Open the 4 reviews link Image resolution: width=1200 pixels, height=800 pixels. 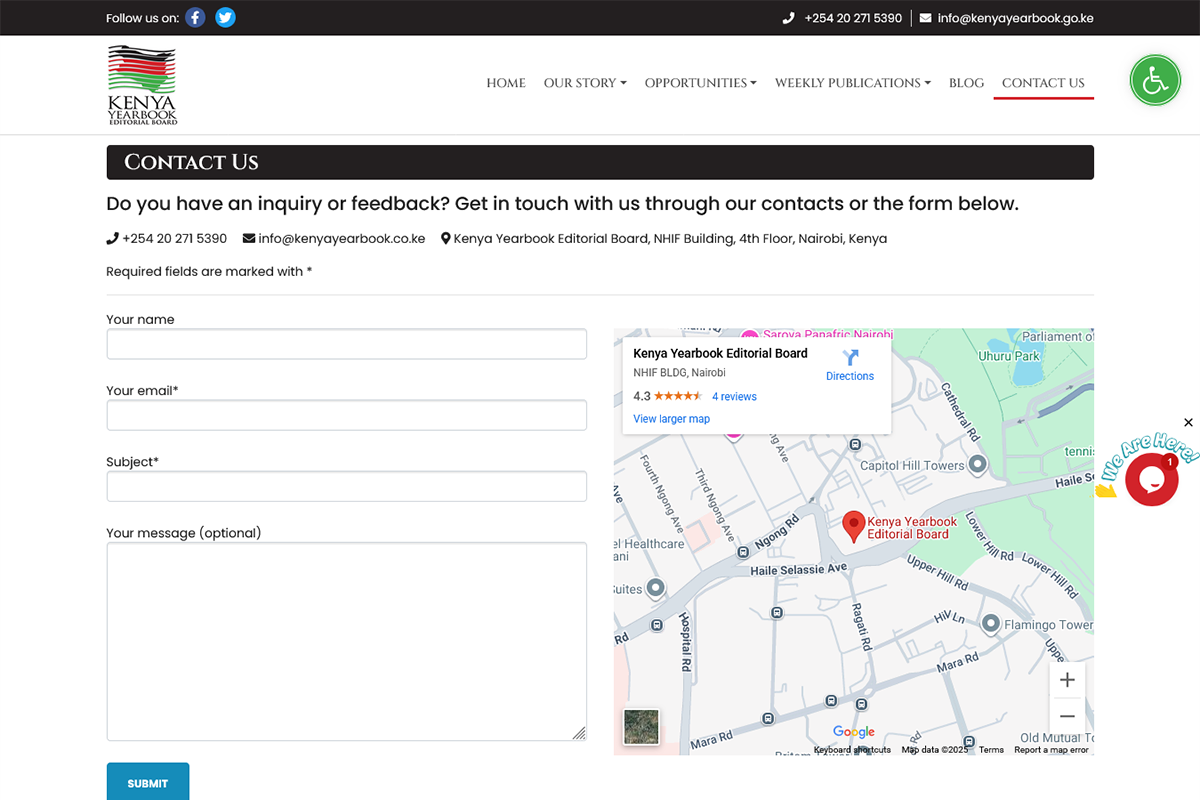pyautogui.click(x=734, y=397)
